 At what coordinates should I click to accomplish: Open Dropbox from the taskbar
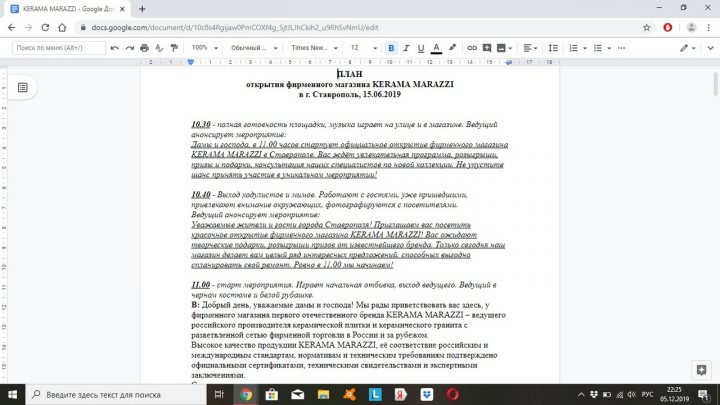point(427,394)
